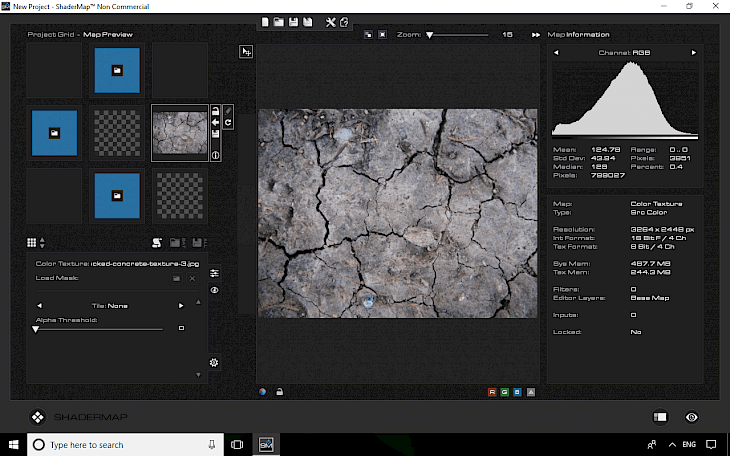Open info icon on the selected map
The height and width of the screenshot is (456, 730).
click(215, 156)
